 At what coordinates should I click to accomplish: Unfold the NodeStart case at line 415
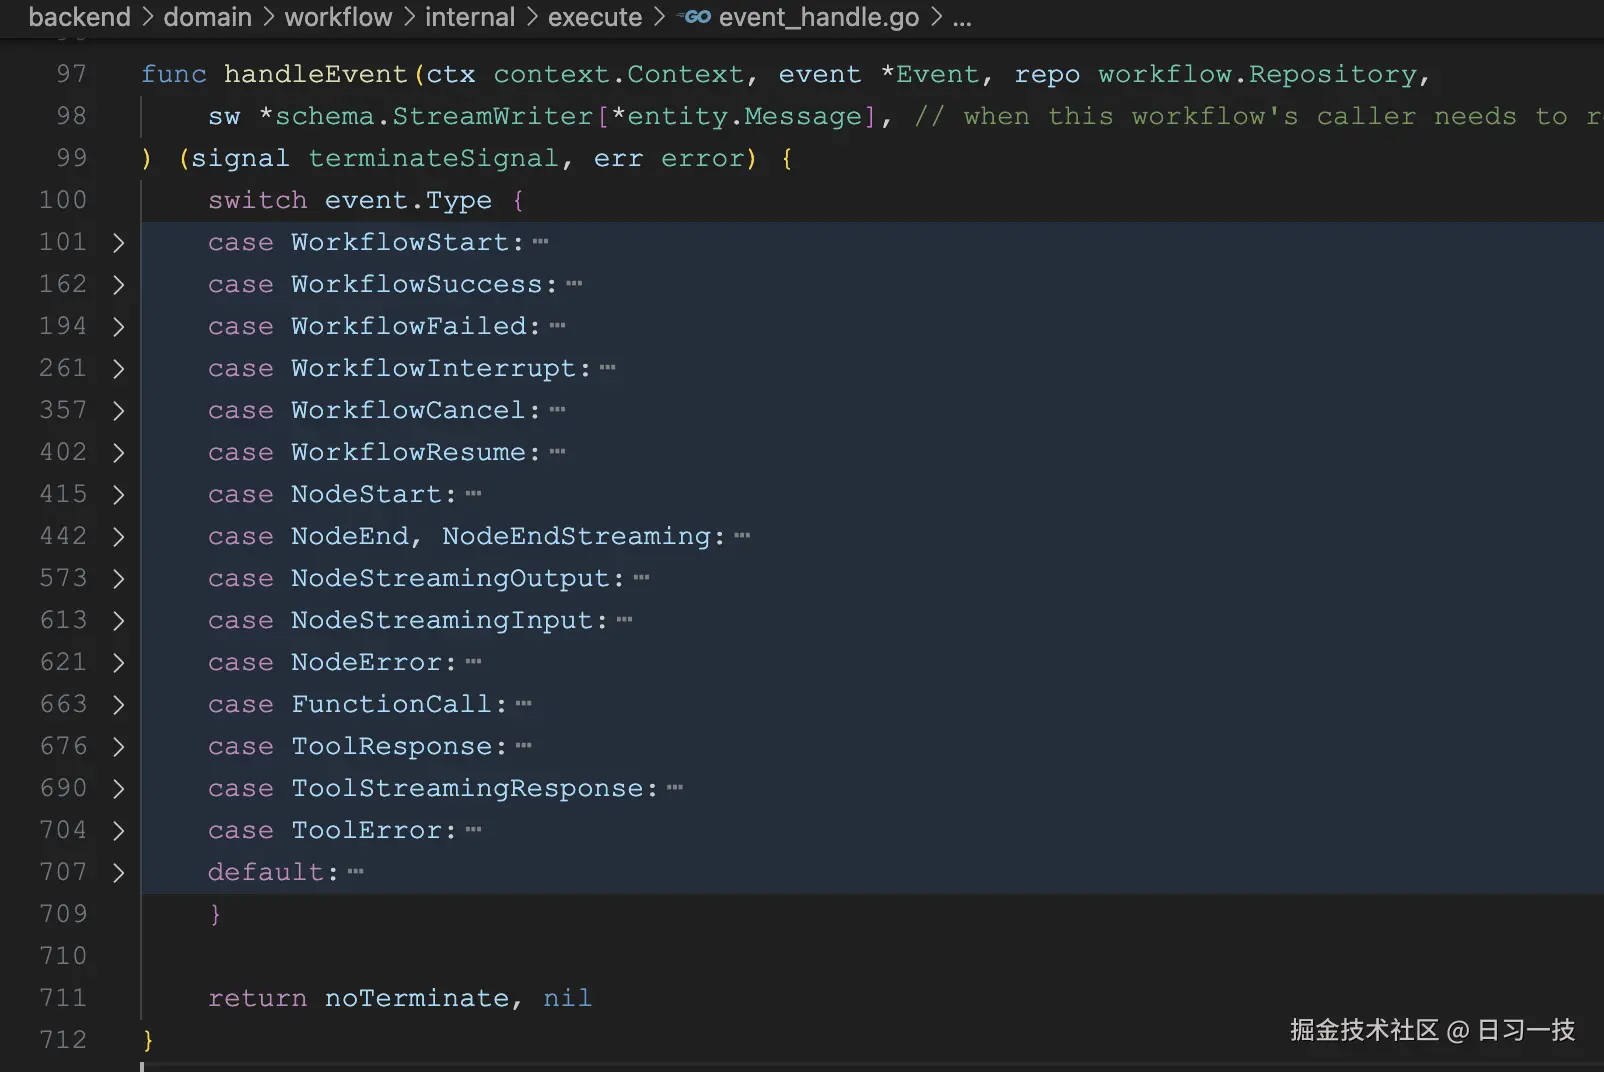coord(118,494)
